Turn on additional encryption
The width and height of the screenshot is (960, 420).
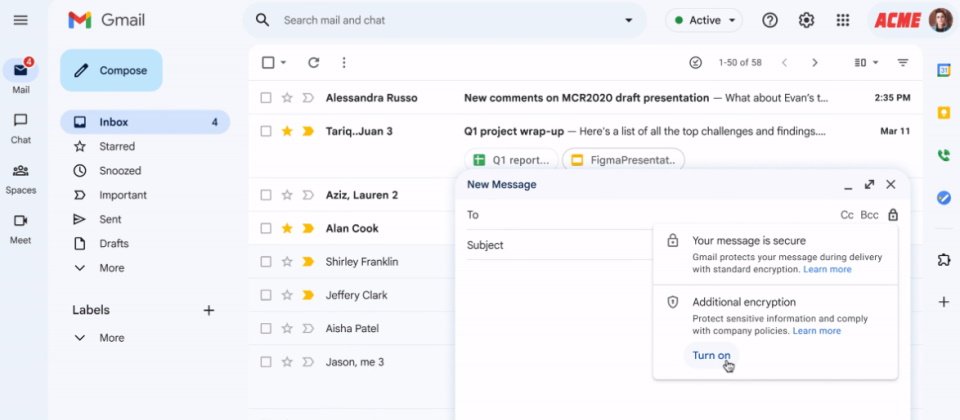pos(711,355)
